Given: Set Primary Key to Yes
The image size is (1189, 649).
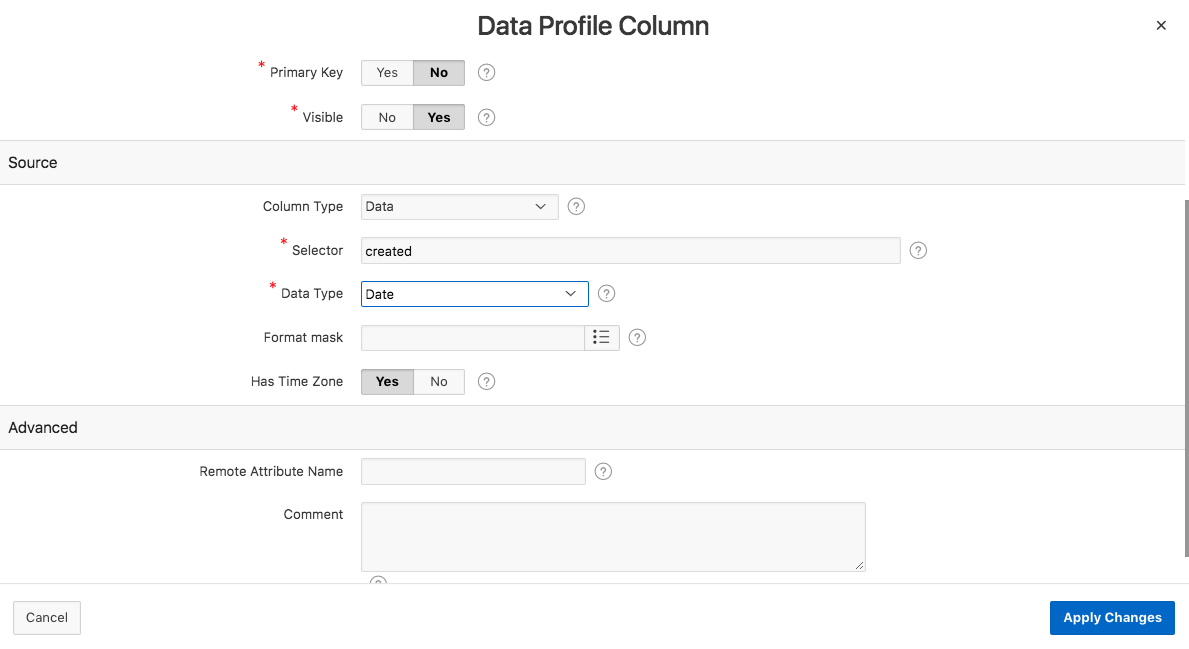Looking at the screenshot, I should click(387, 73).
